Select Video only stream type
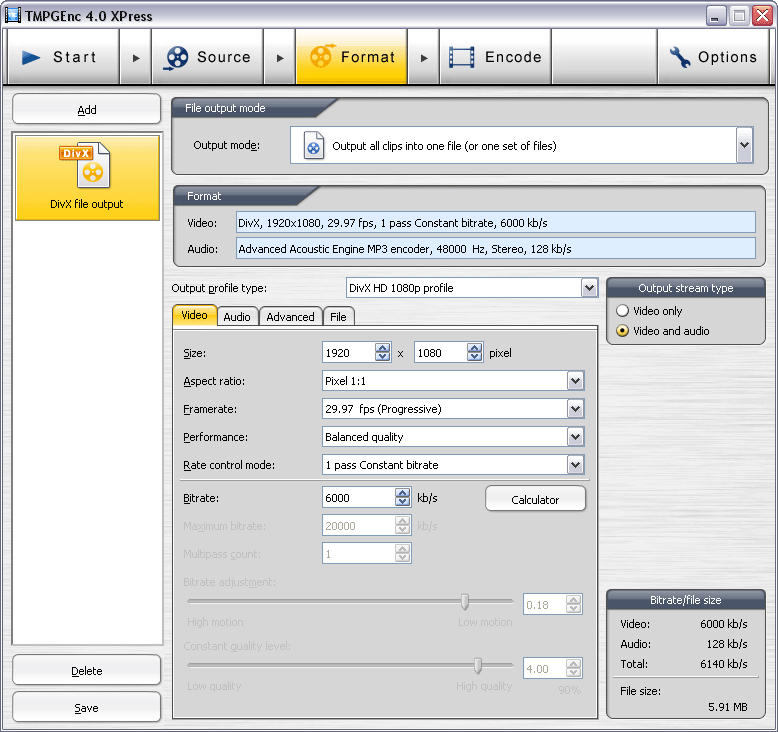Image resolution: width=778 pixels, height=732 pixels. point(623,311)
